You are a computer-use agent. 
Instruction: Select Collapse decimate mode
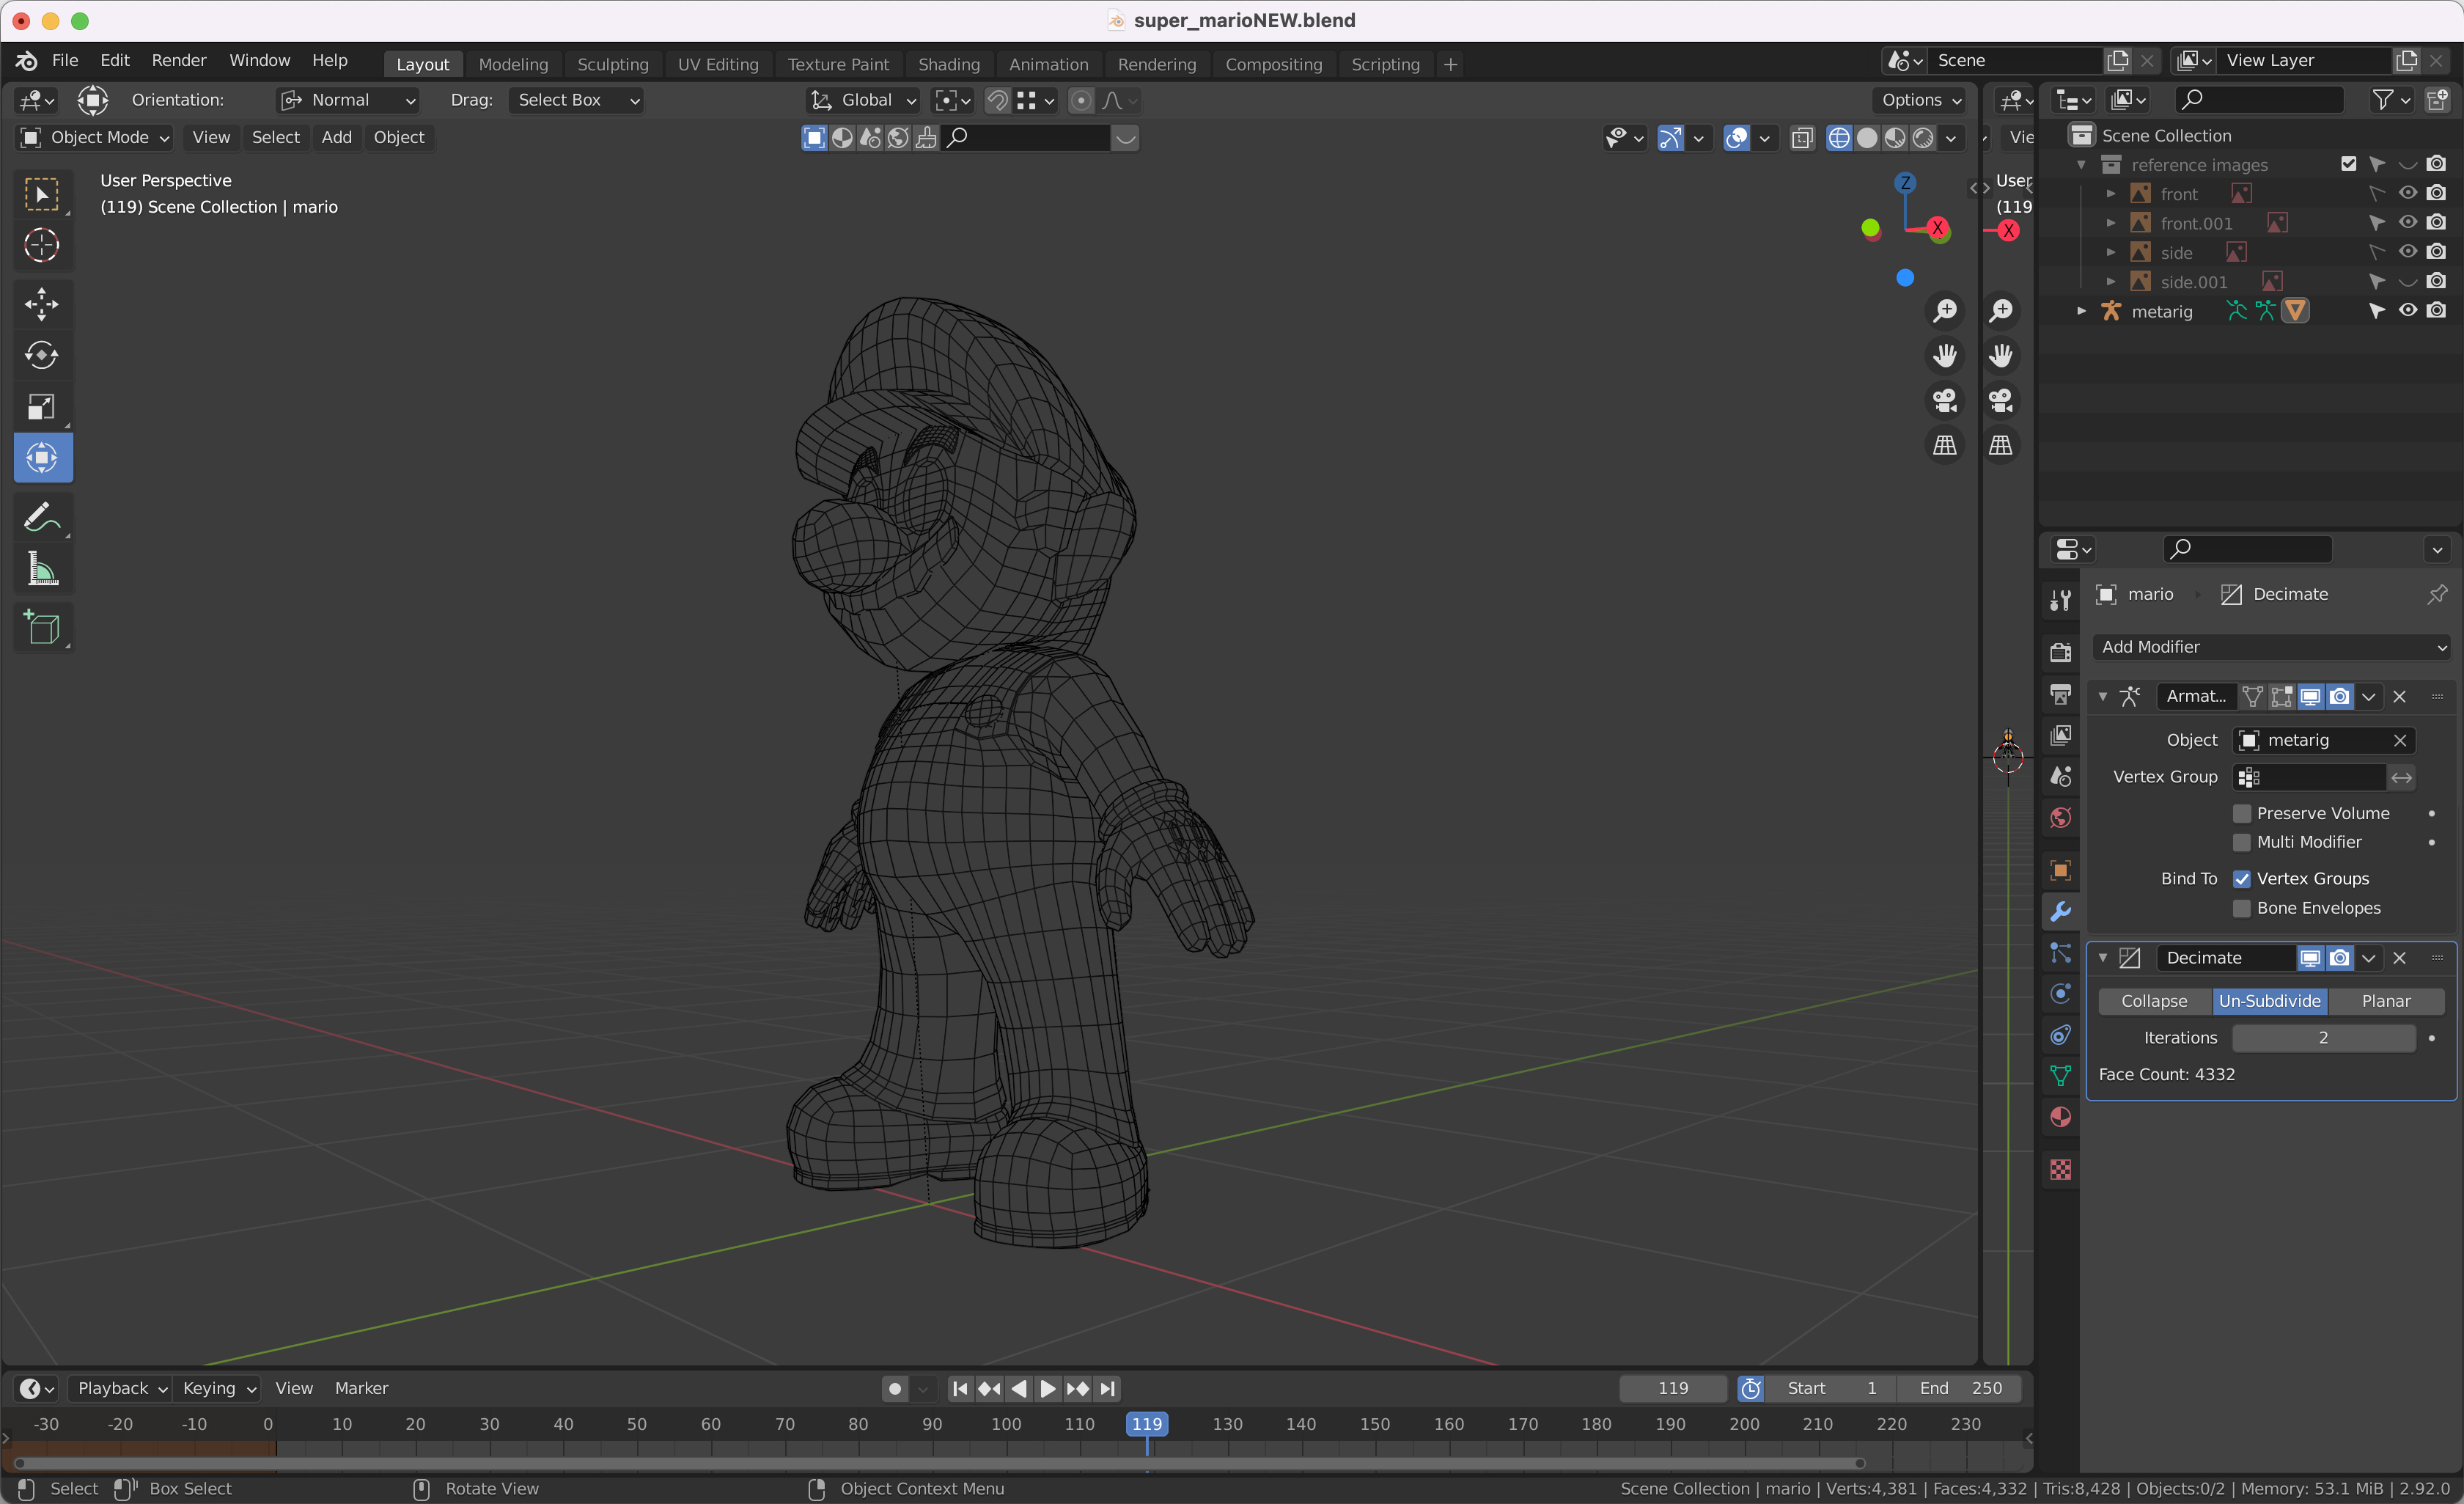click(x=2154, y=1001)
